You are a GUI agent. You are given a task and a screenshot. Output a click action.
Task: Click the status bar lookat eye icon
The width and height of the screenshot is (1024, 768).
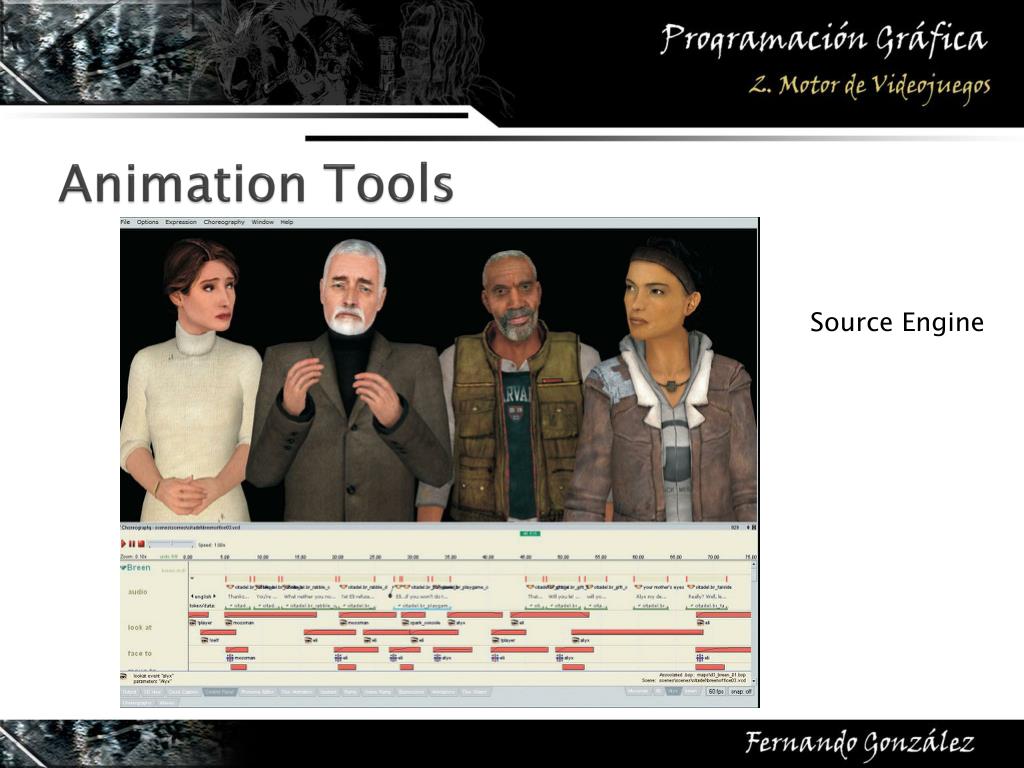pyautogui.click(x=124, y=677)
